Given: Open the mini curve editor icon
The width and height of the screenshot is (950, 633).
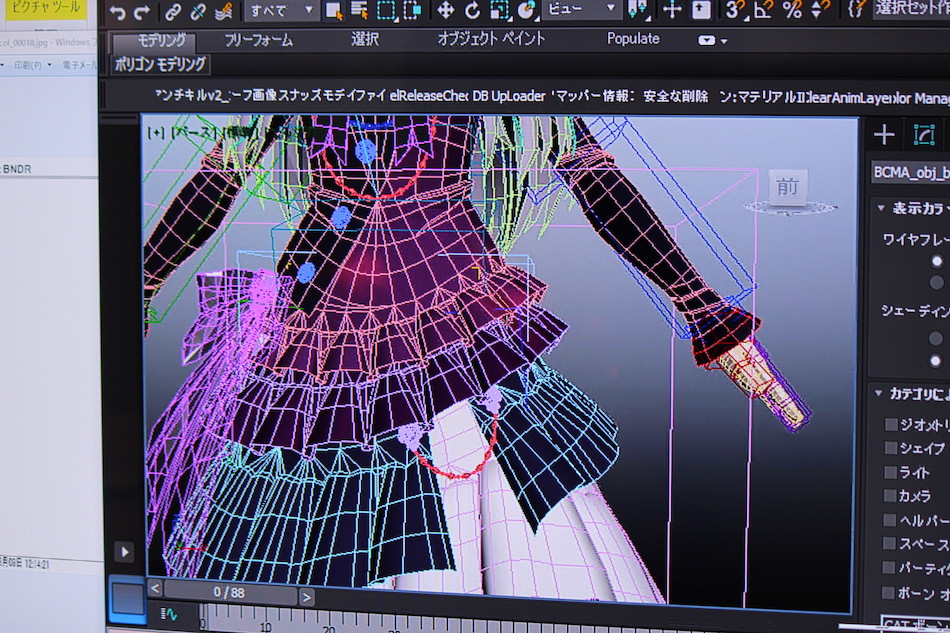Looking at the screenshot, I should (170, 614).
